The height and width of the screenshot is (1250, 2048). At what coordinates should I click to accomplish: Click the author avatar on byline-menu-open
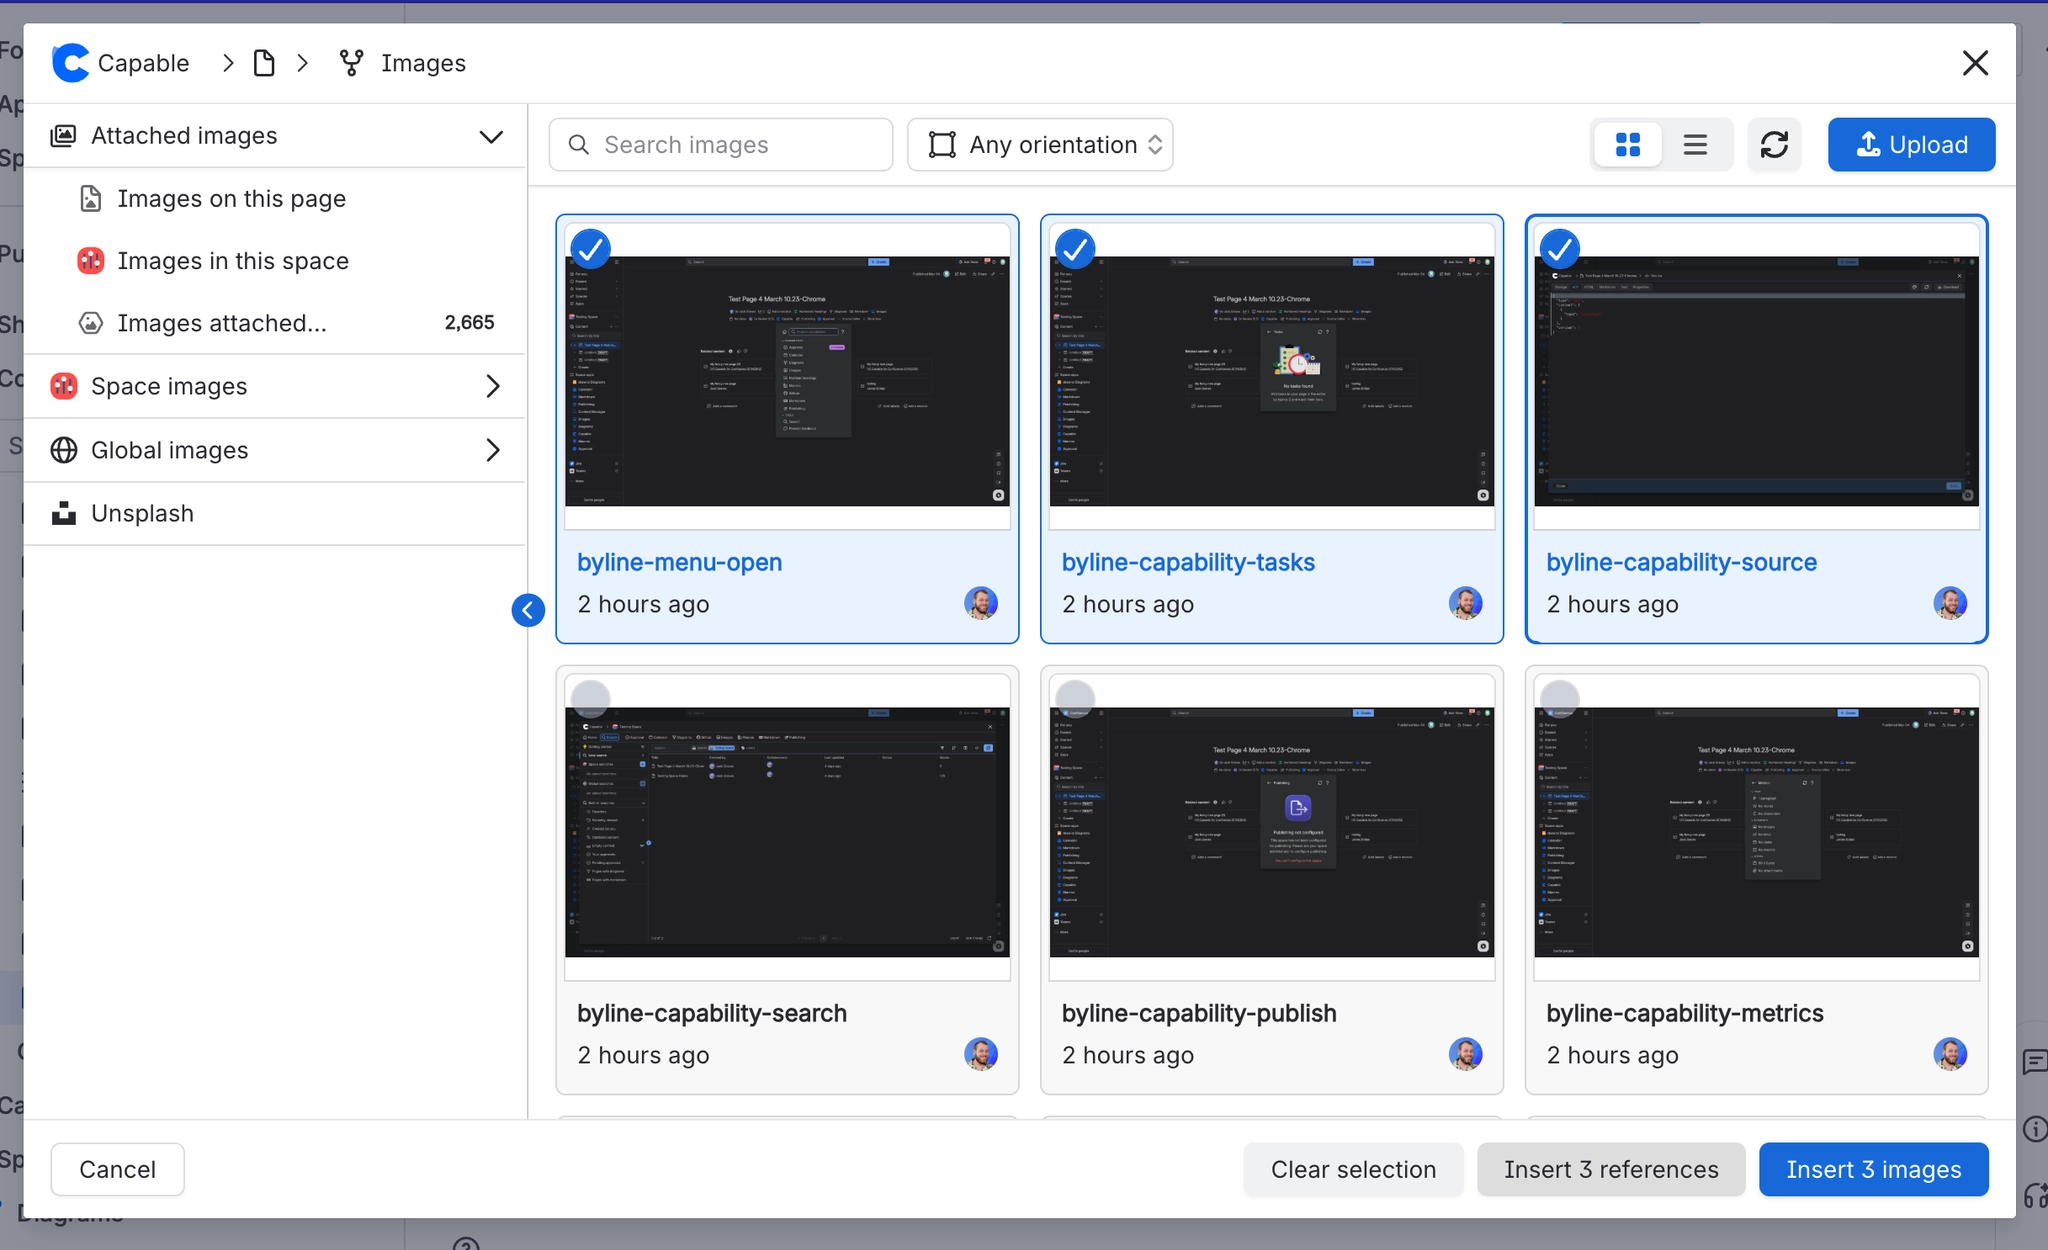pyautogui.click(x=981, y=603)
